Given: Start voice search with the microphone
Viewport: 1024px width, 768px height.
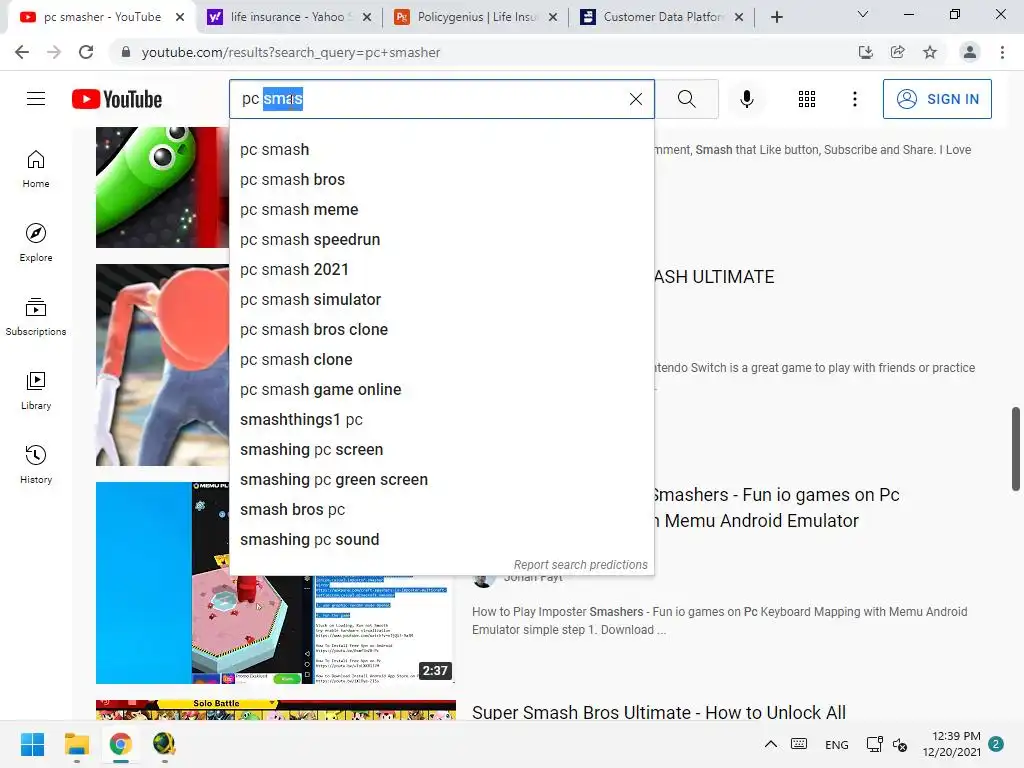Looking at the screenshot, I should 746,99.
